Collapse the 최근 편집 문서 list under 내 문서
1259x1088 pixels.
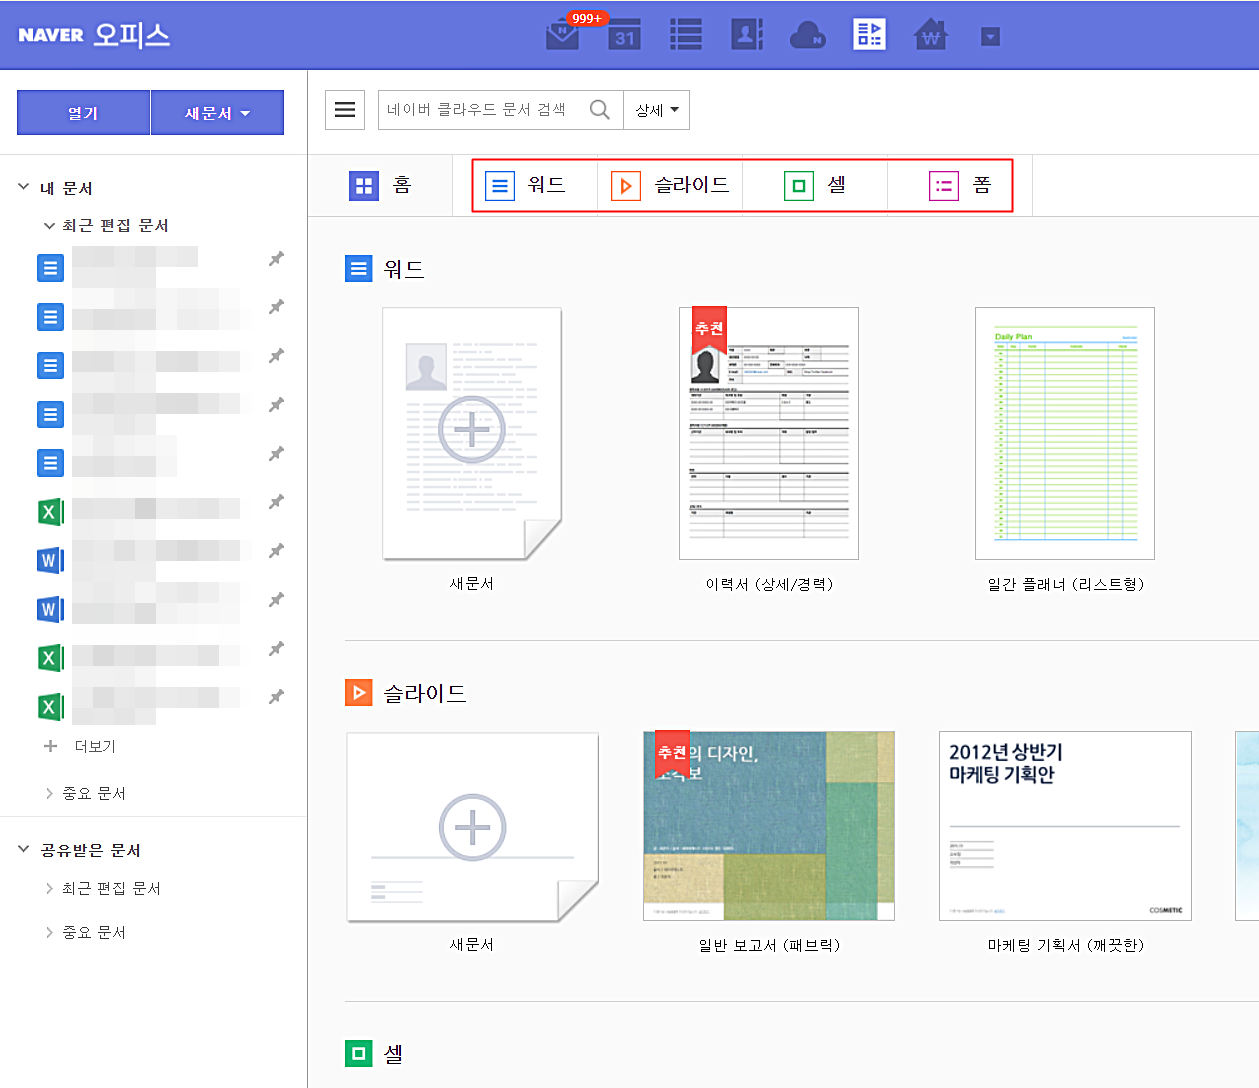pyautogui.click(x=49, y=226)
